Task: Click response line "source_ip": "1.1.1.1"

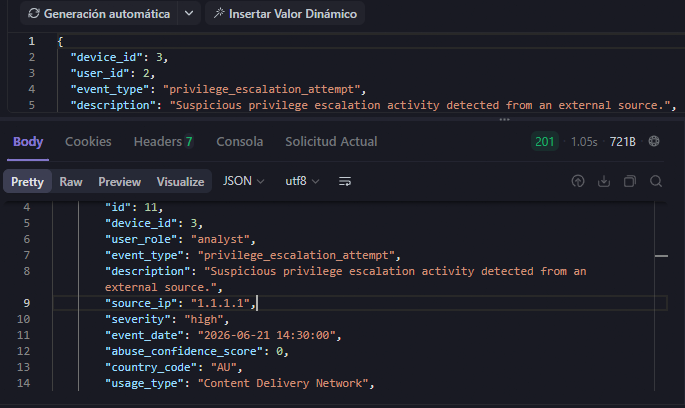Action: [x=180, y=303]
